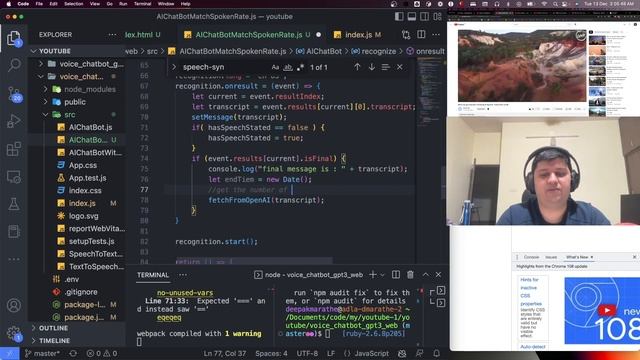Screen dimensions: 640x360
Task: Open logo.svg in file tree
Action: coord(83,216)
